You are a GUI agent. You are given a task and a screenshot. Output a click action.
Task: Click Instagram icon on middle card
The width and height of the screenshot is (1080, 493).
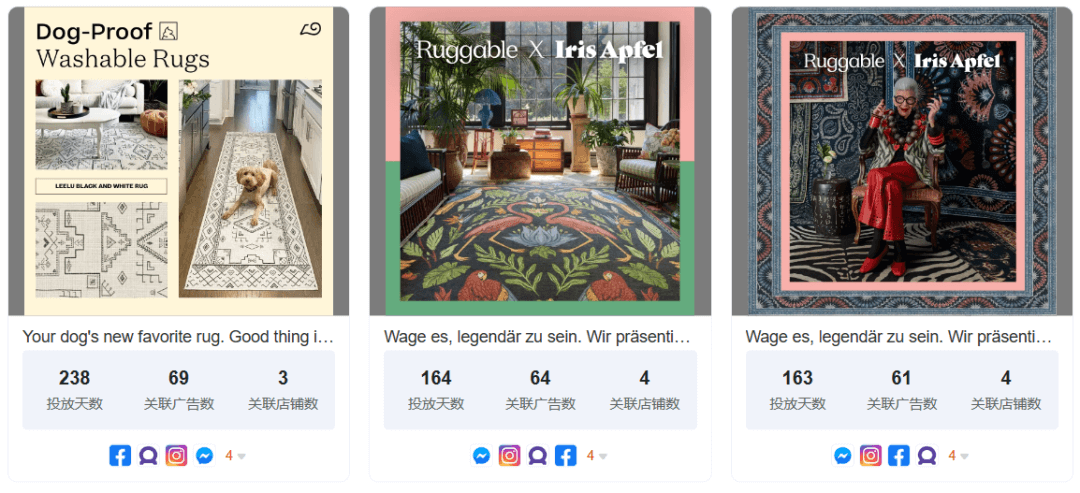510,455
